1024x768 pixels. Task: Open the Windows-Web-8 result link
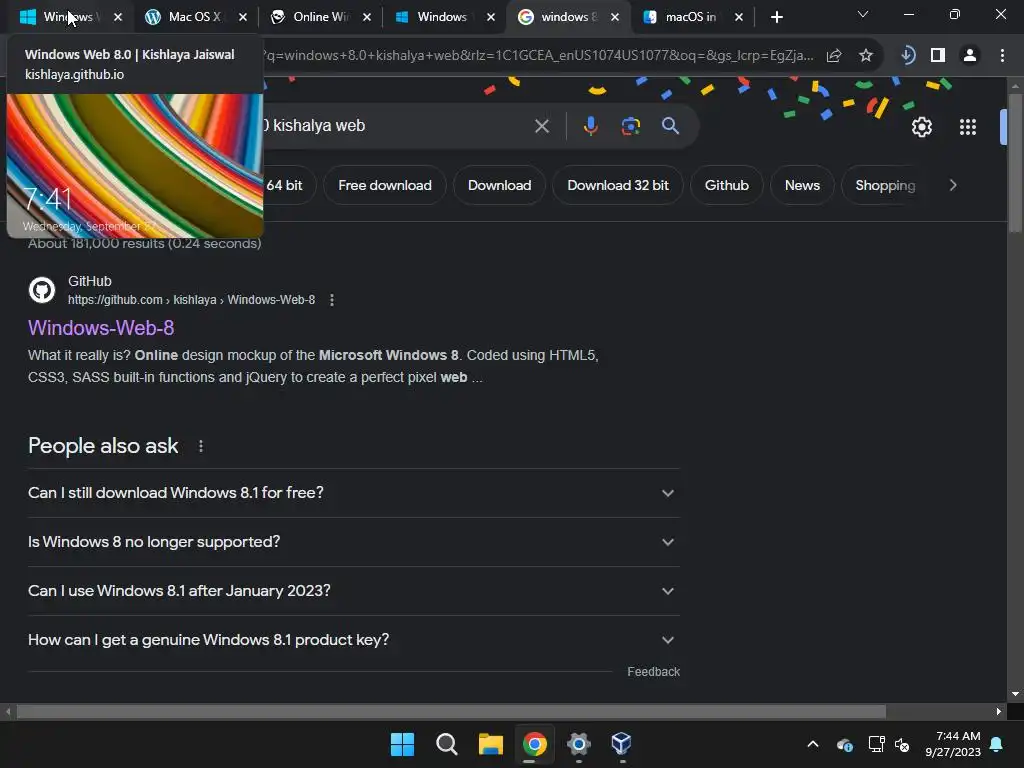[101, 328]
